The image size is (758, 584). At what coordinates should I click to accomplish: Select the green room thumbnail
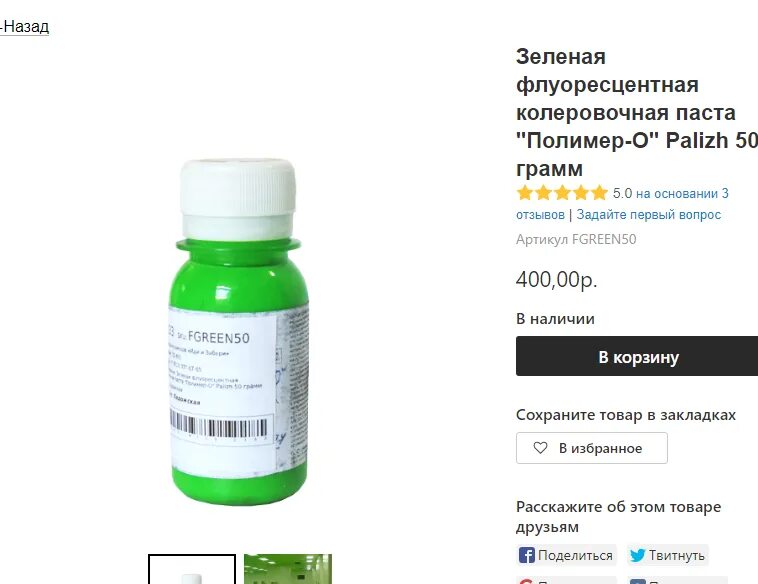click(288, 569)
